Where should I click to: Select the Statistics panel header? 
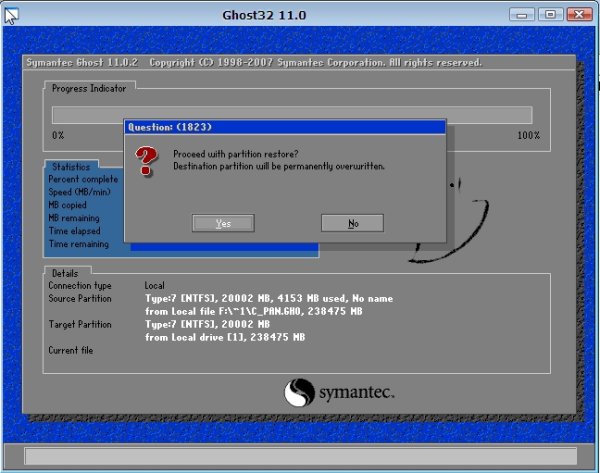pos(70,167)
